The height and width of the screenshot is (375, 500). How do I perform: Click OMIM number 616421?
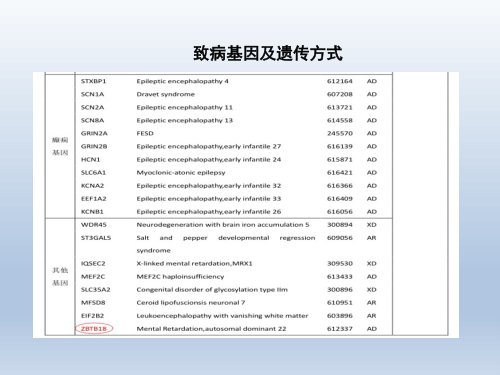[339, 172]
